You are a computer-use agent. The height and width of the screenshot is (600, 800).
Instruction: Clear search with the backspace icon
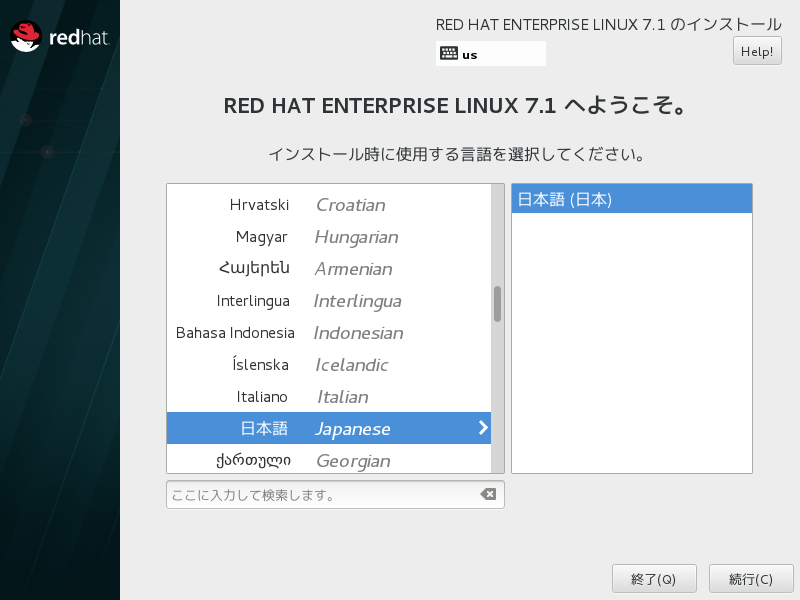coord(488,494)
